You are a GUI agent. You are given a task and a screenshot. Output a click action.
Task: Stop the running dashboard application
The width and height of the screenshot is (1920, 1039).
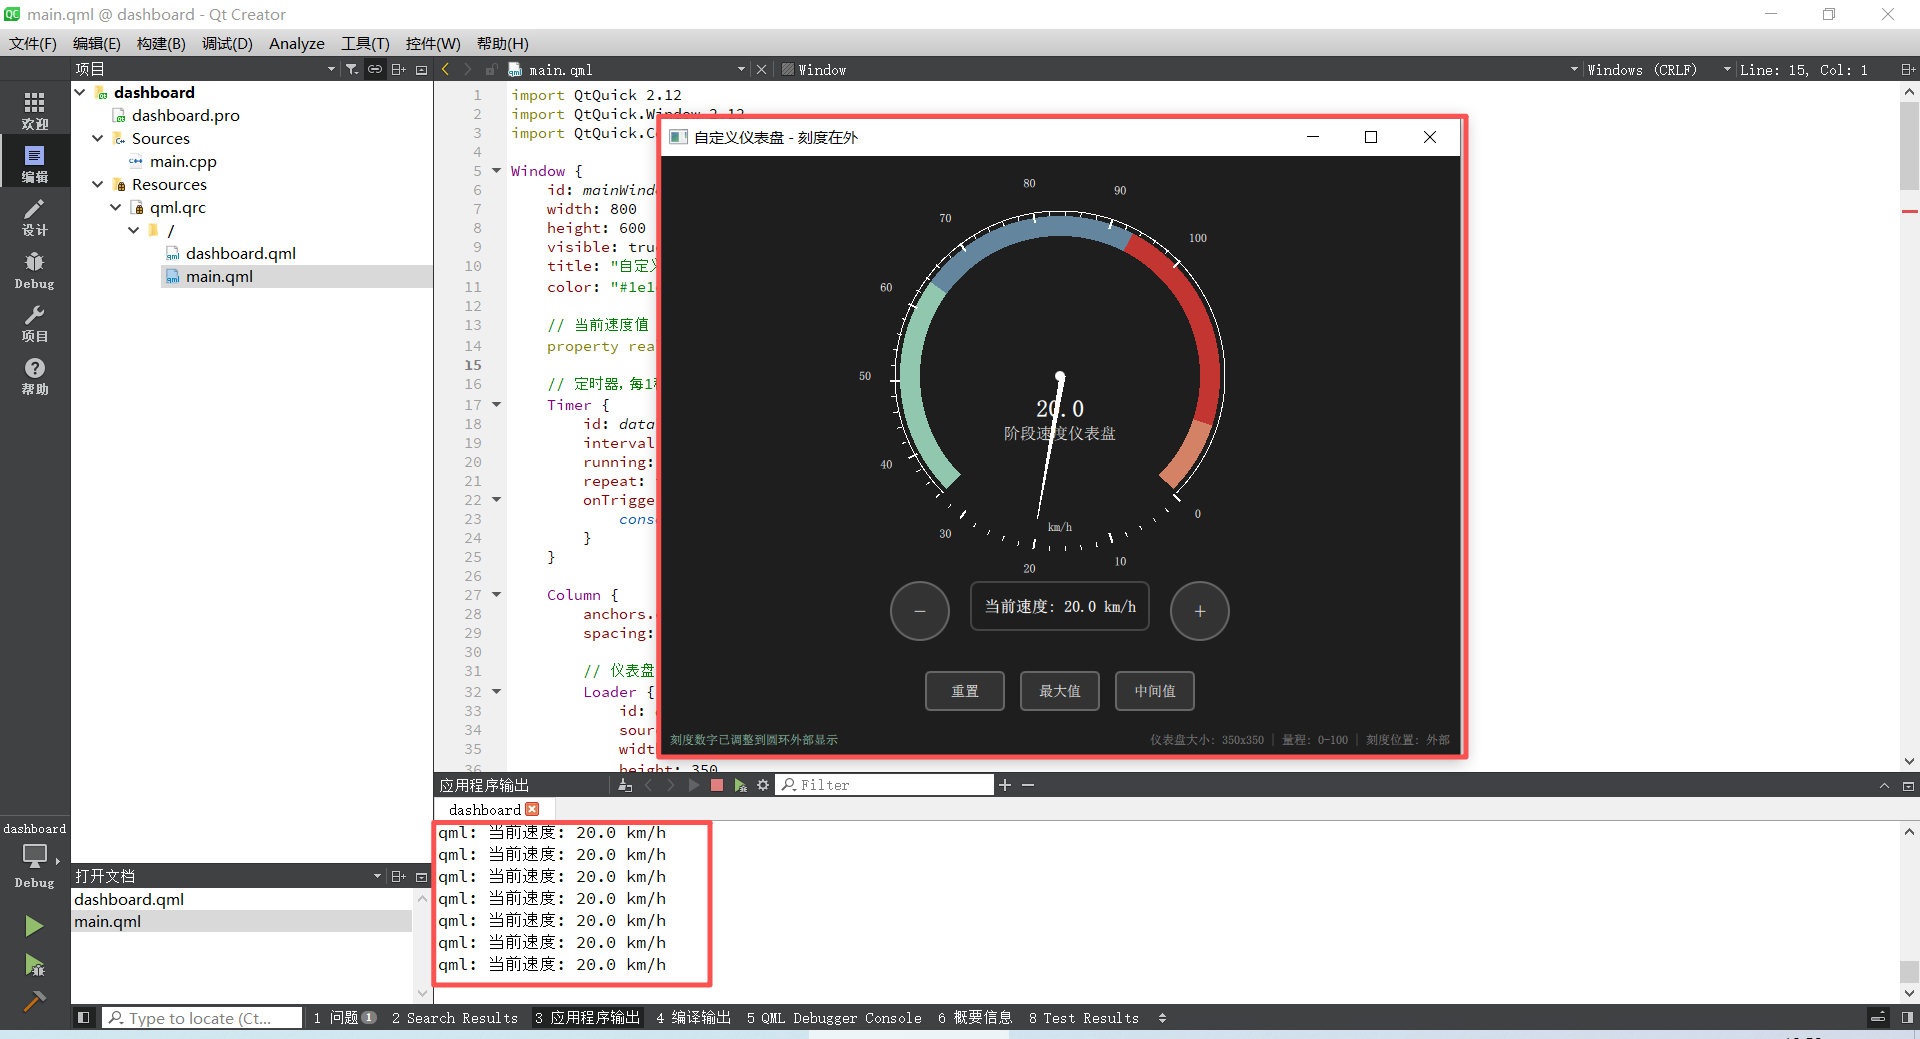pos(717,785)
